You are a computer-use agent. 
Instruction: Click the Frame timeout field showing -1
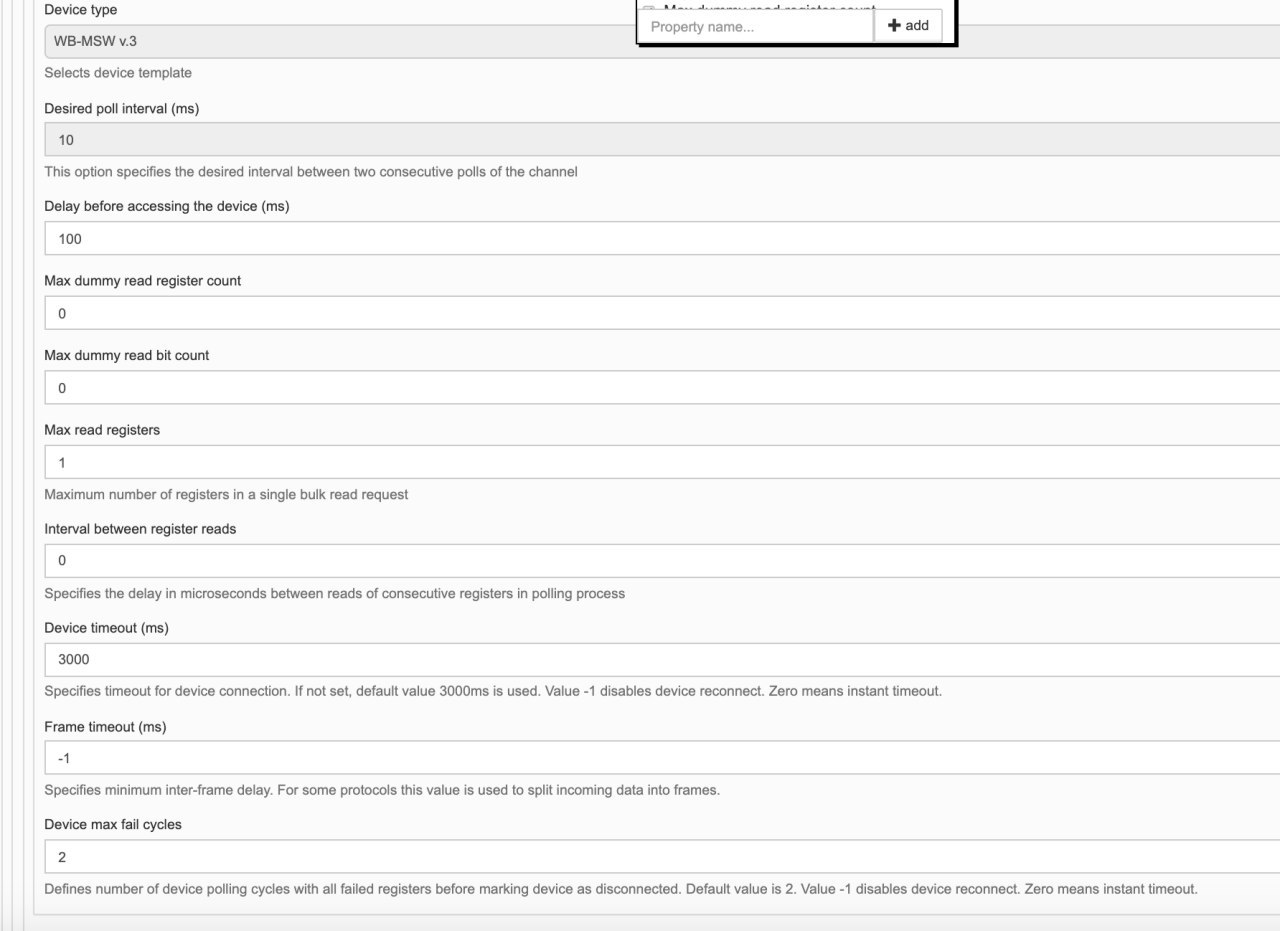(x=662, y=758)
